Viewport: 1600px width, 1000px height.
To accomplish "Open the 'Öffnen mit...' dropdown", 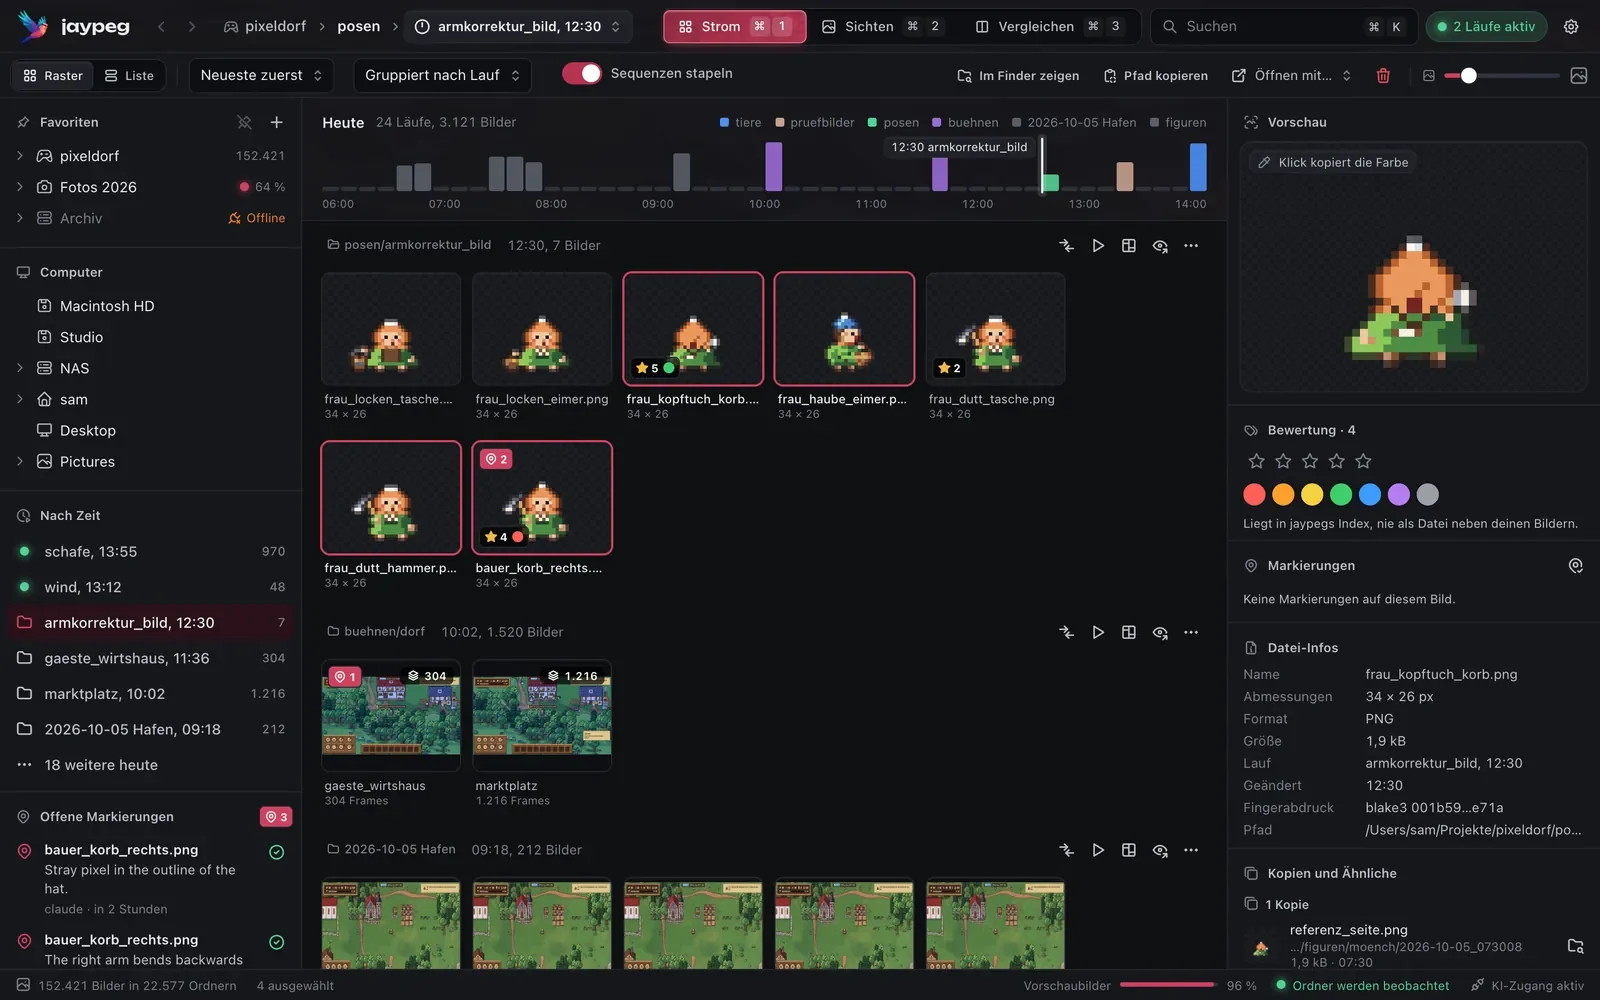I will (1292, 75).
